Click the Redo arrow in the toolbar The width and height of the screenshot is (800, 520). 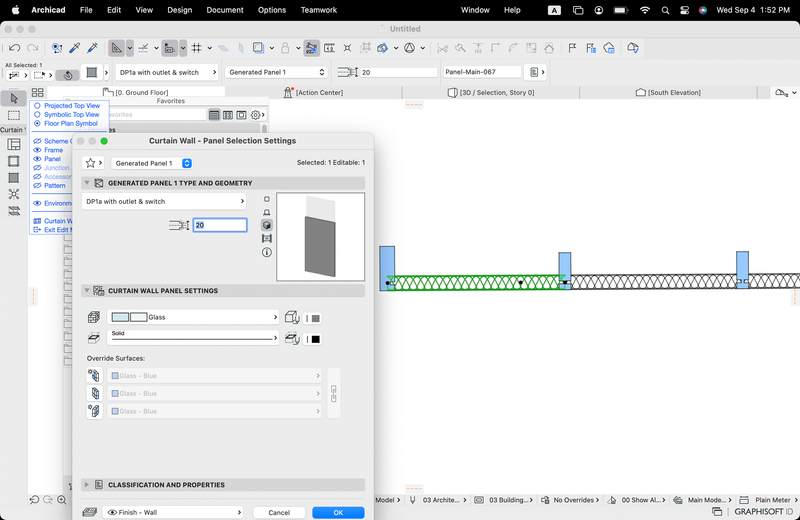33,48
